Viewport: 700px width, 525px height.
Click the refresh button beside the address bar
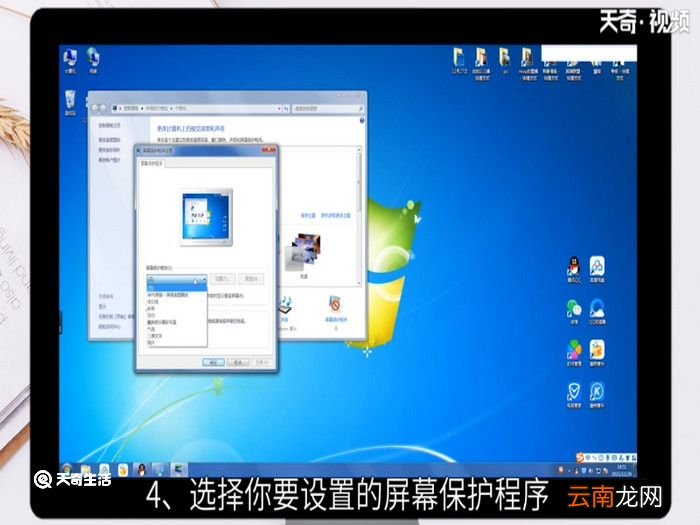click(286, 108)
